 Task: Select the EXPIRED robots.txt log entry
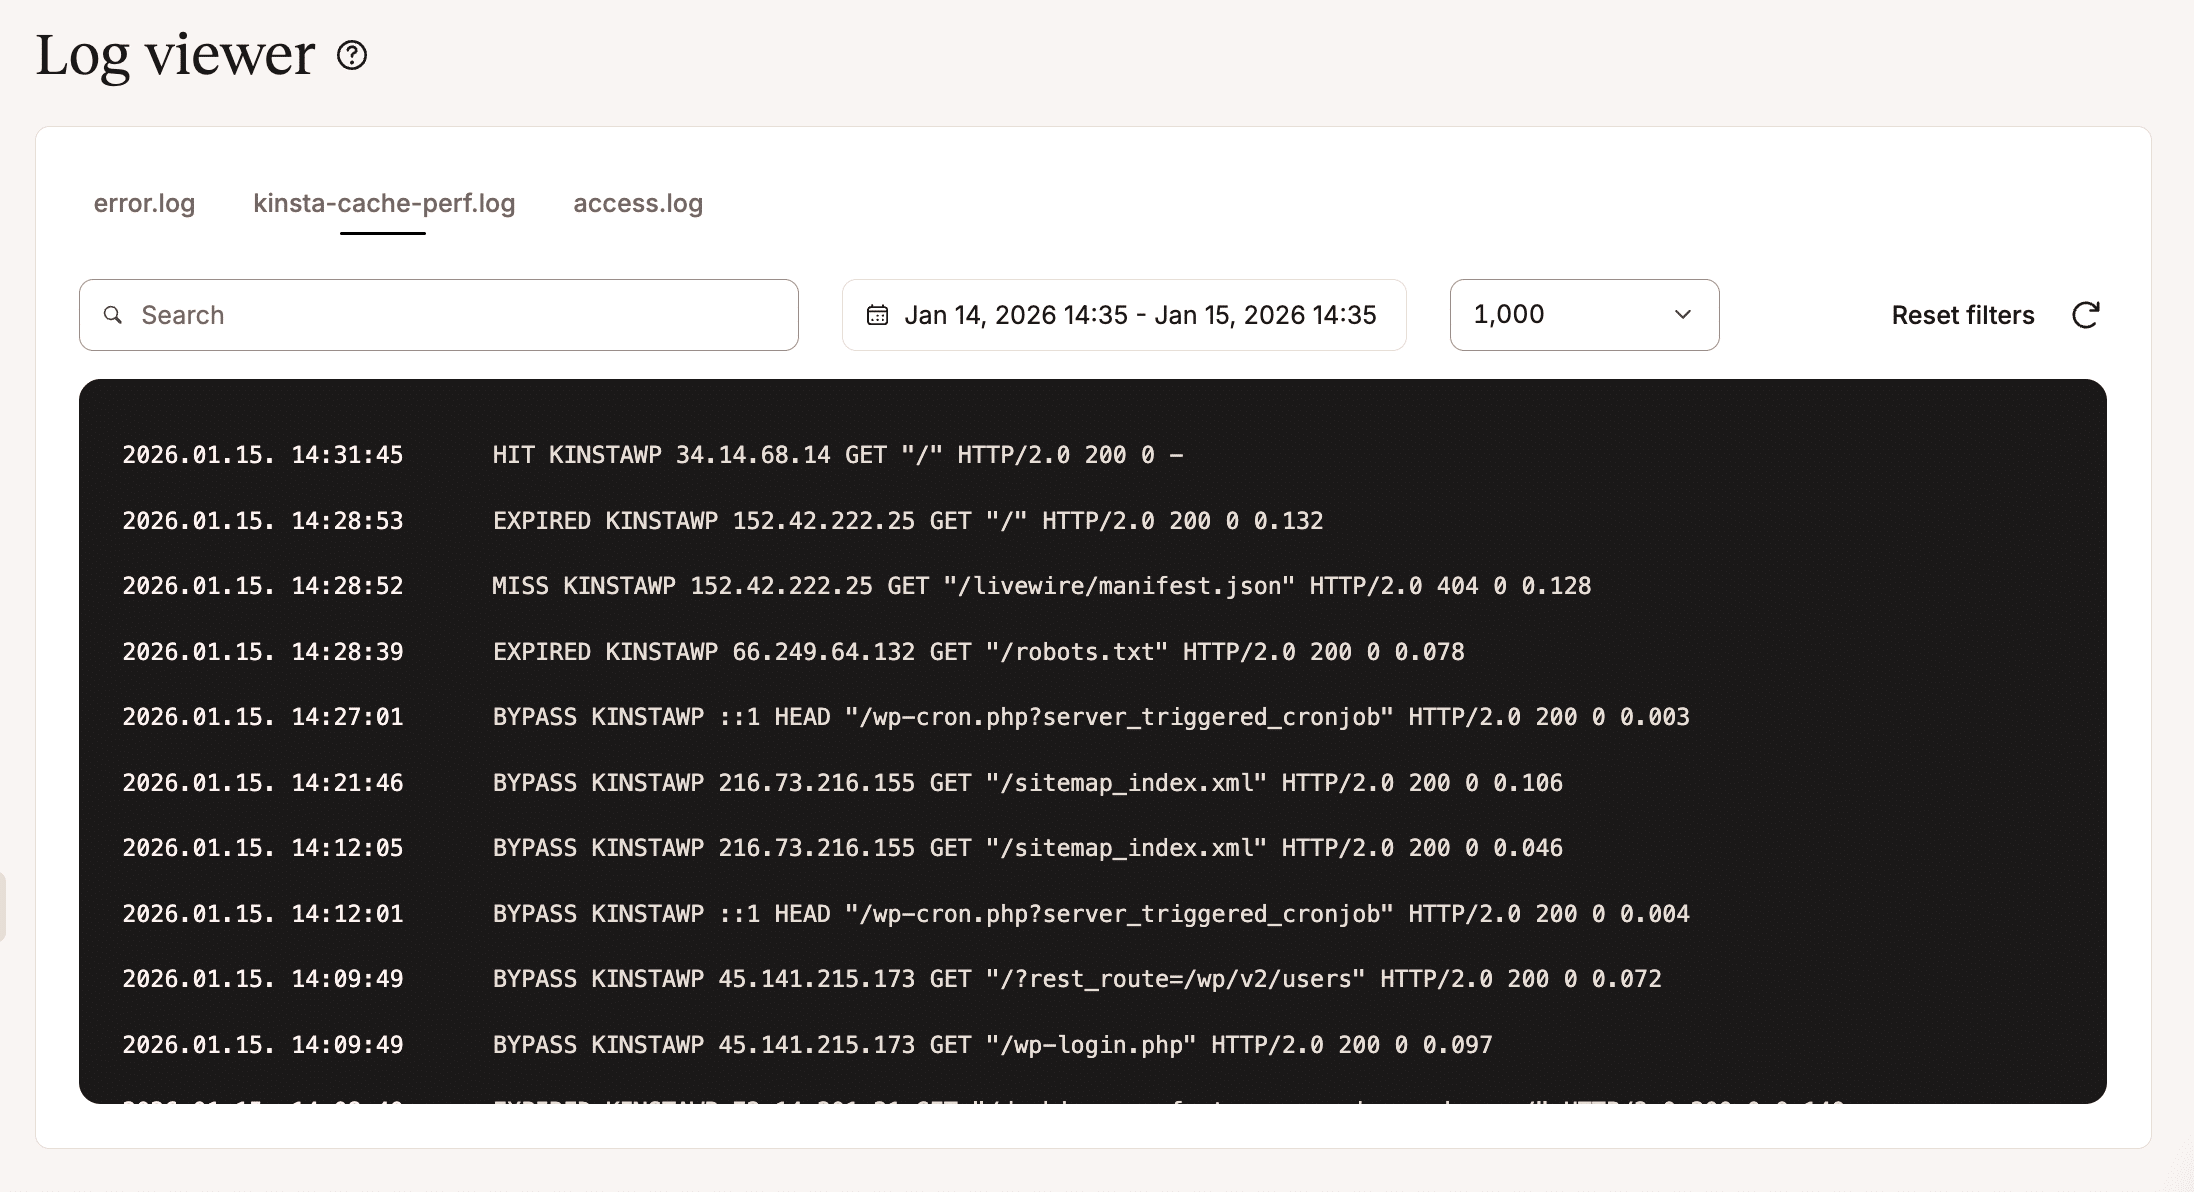click(x=975, y=650)
